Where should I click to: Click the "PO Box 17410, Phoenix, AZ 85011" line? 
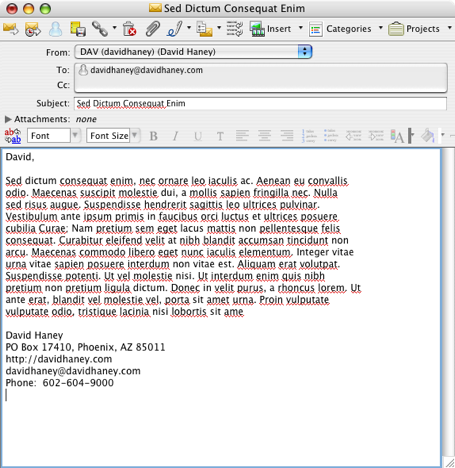(x=85, y=347)
